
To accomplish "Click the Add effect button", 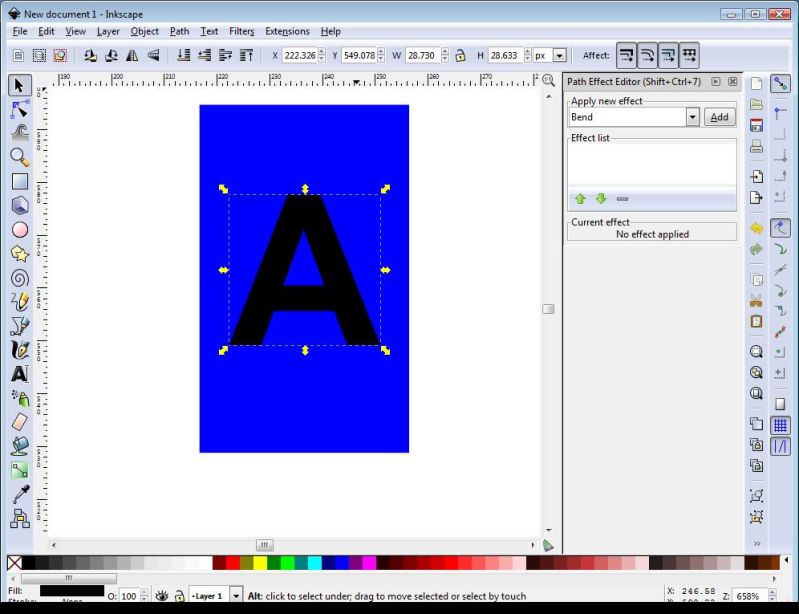I will point(720,117).
